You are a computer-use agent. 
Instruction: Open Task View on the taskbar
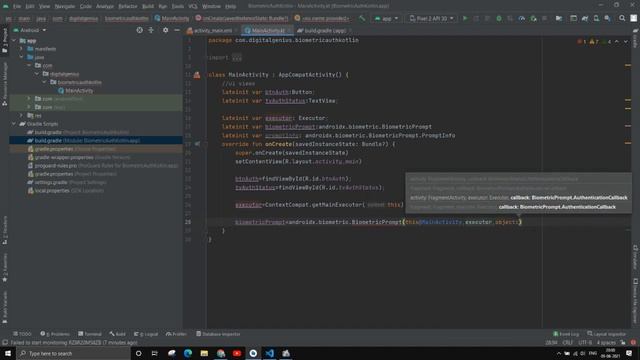(155, 353)
